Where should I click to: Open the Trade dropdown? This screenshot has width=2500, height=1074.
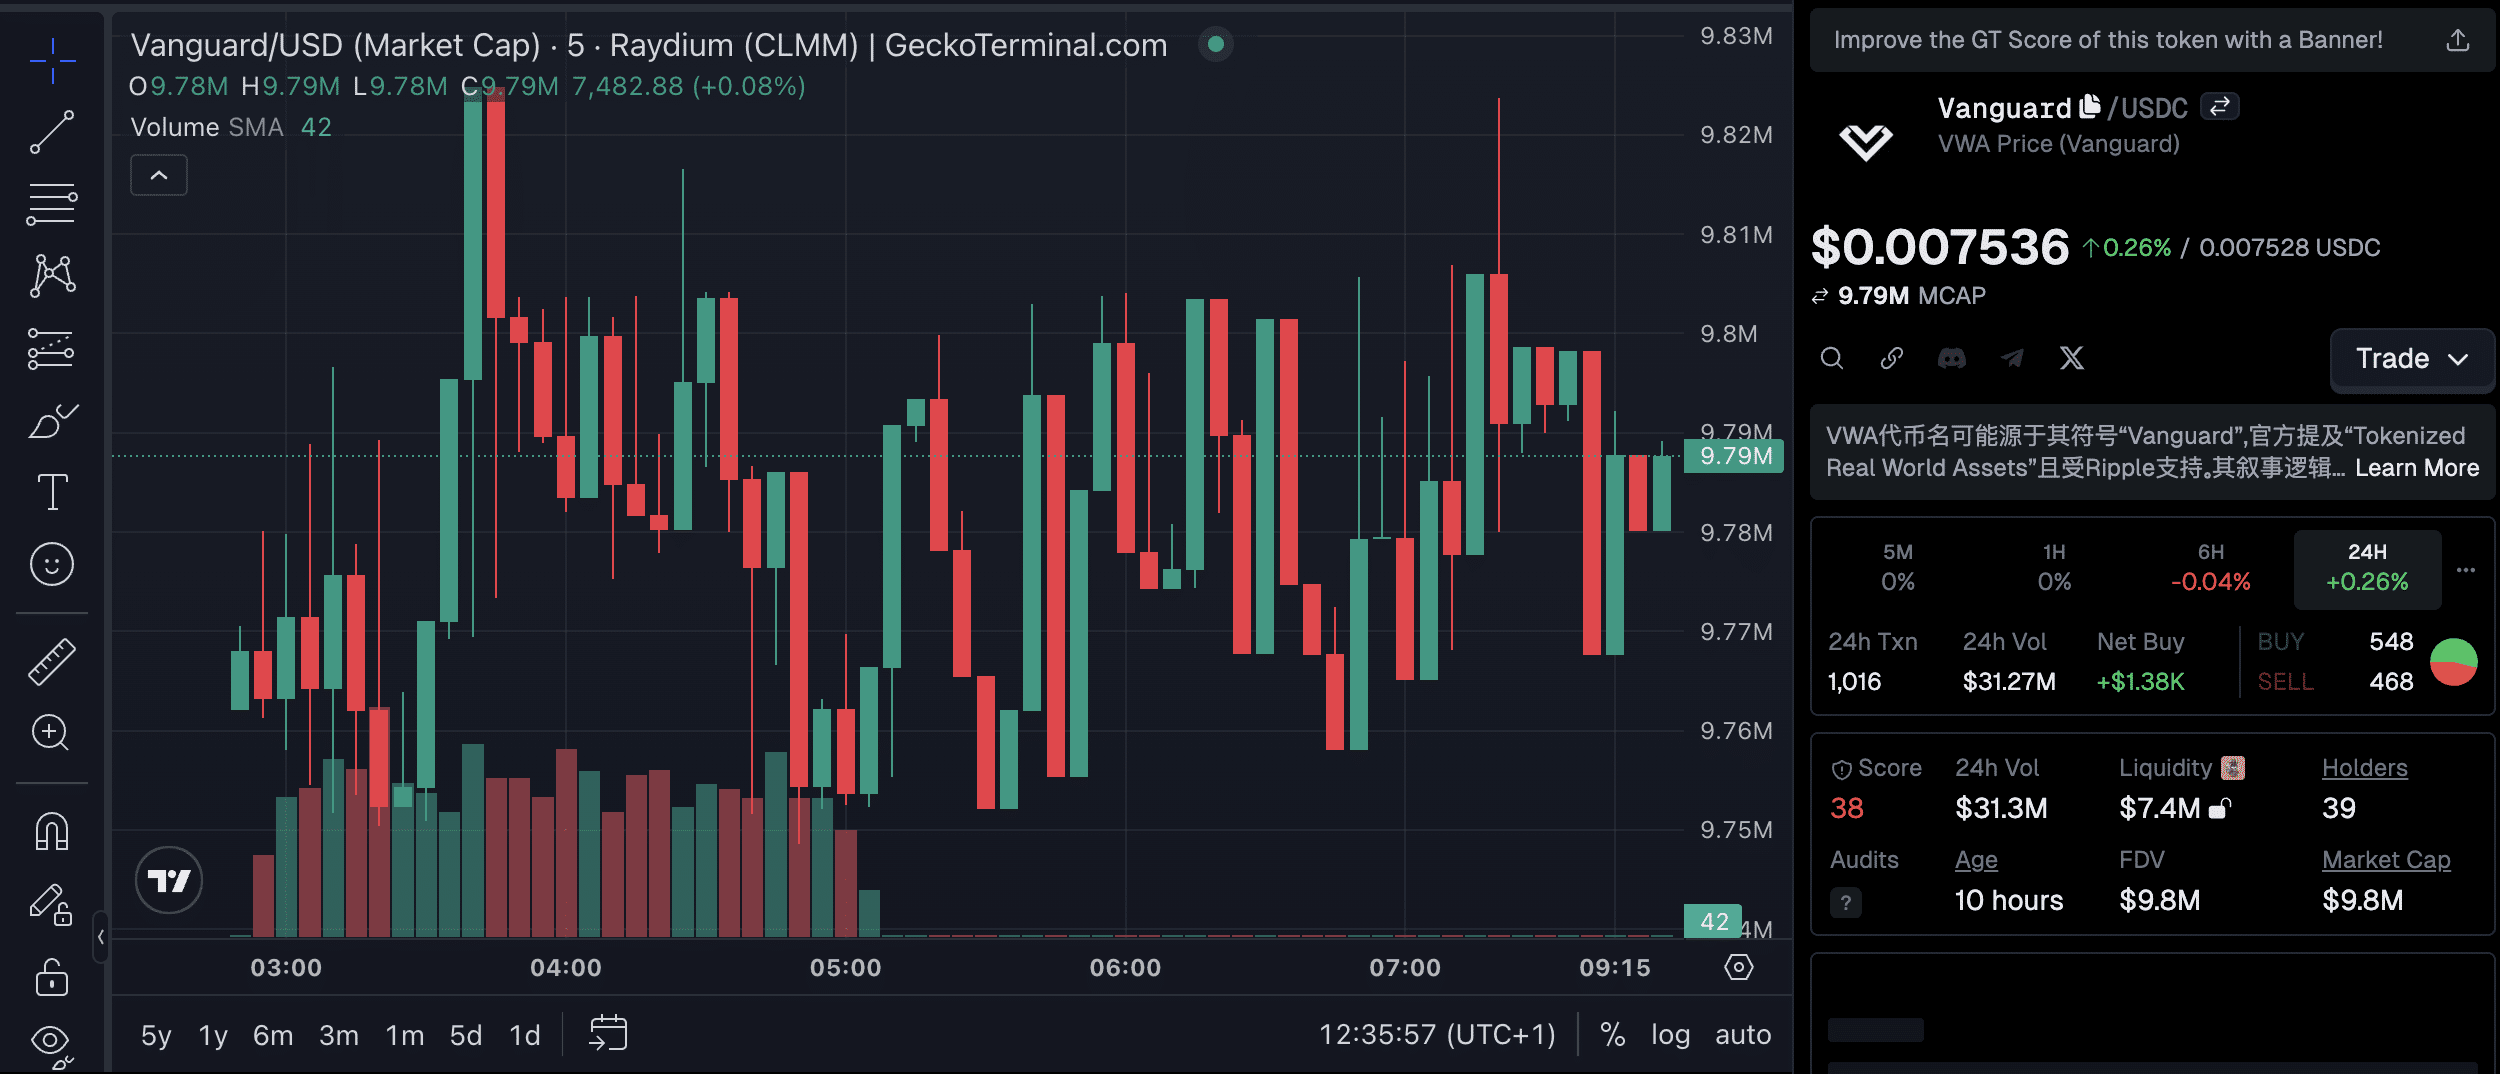coord(2412,359)
